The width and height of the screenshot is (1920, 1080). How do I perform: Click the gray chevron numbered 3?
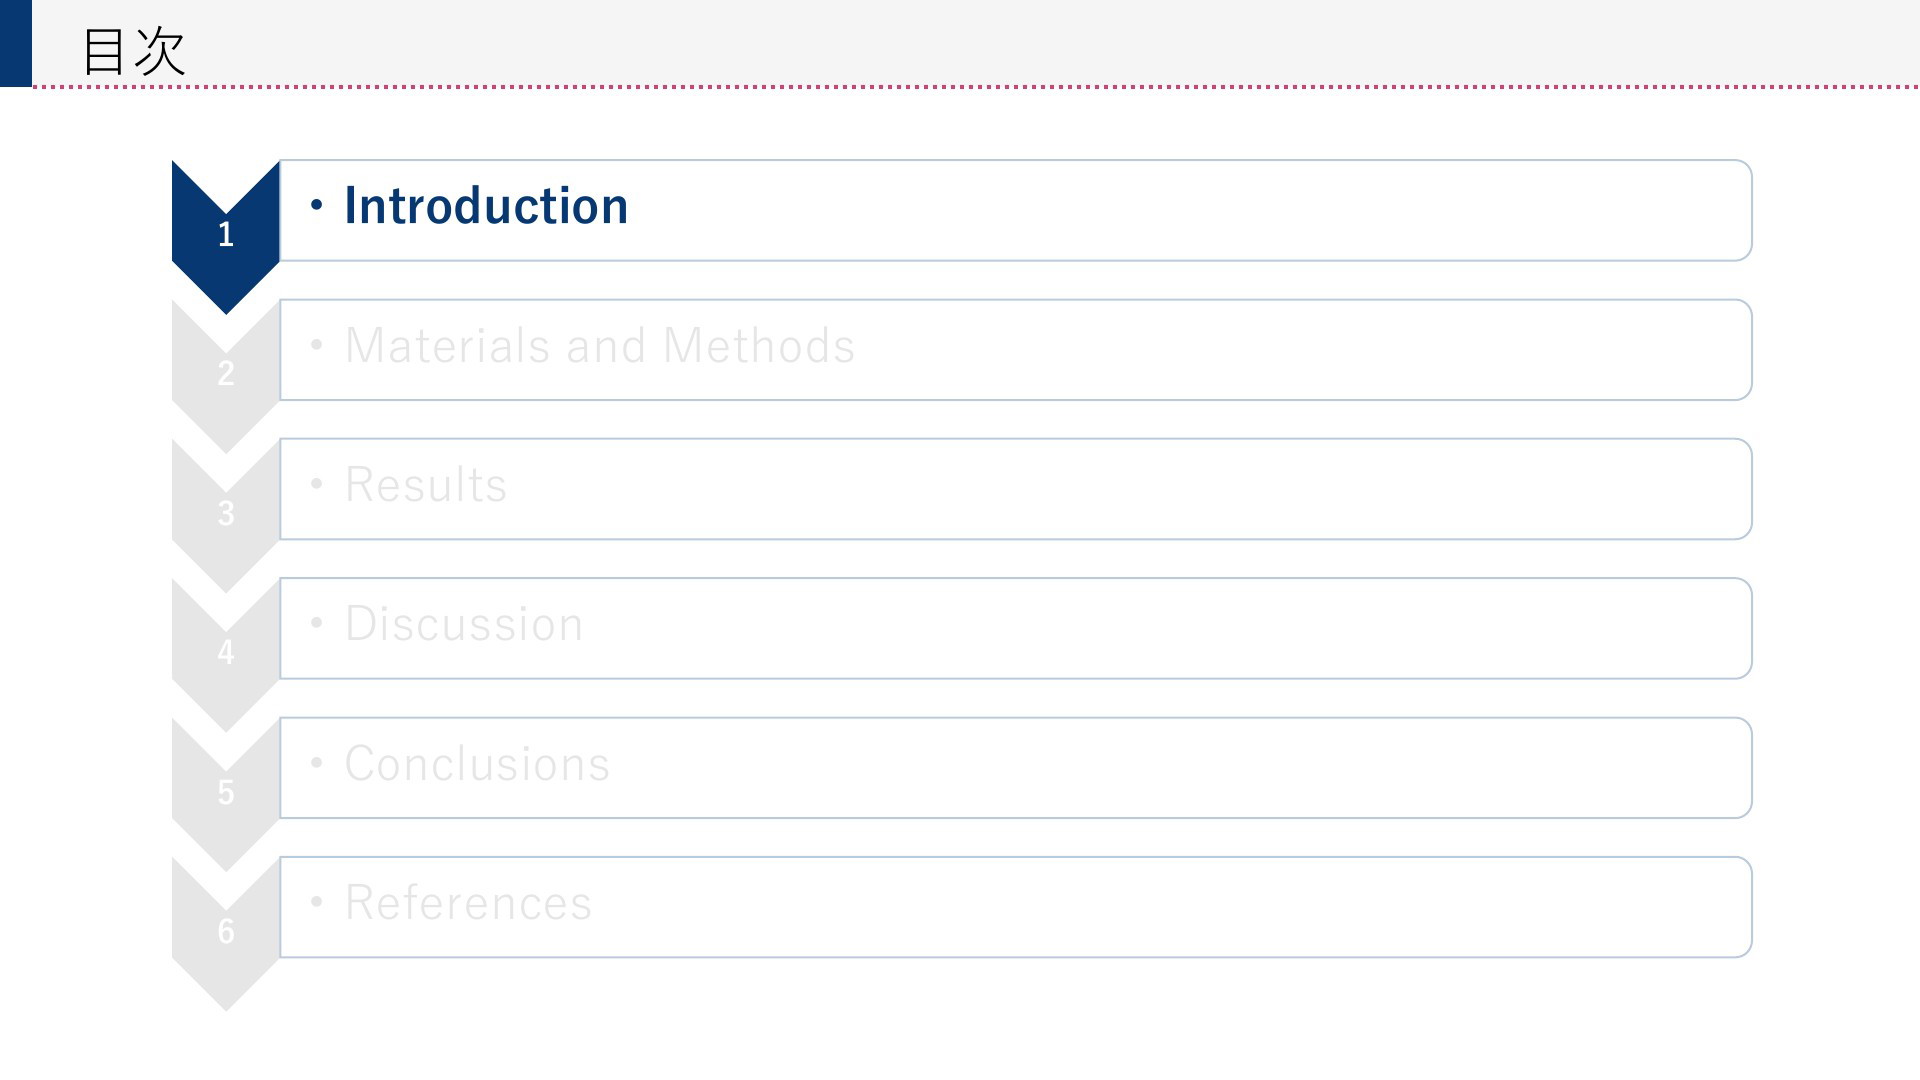coord(226,514)
